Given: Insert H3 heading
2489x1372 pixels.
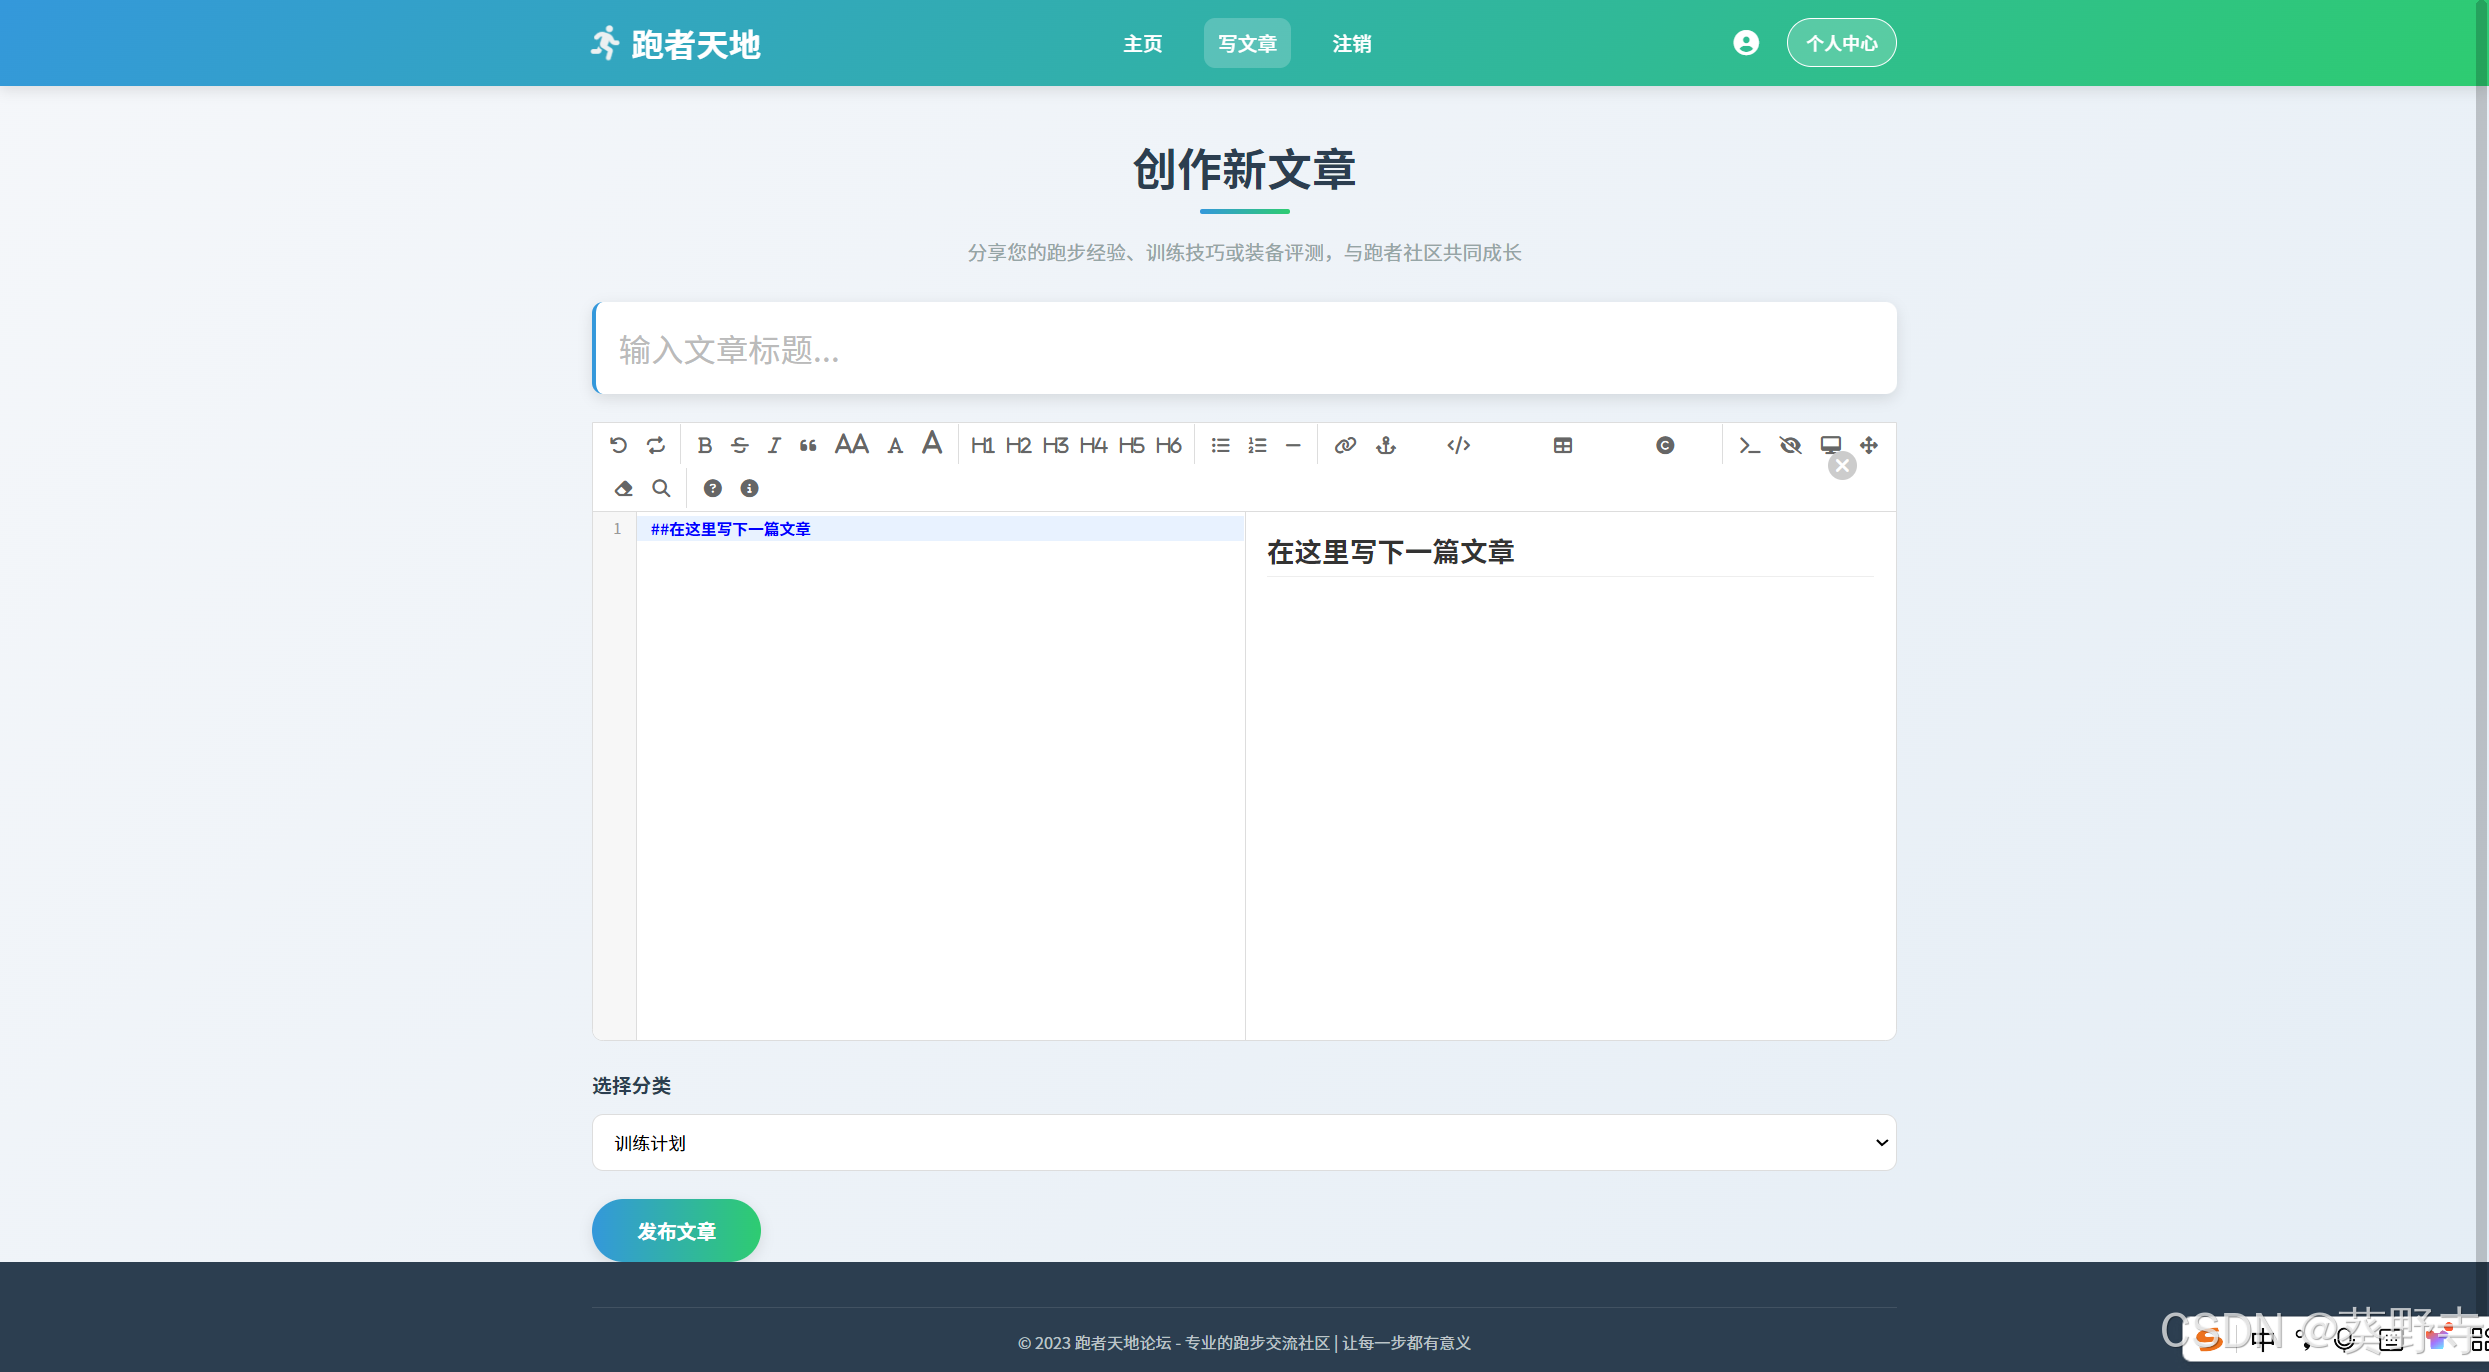Looking at the screenshot, I should [x=1055, y=445].
